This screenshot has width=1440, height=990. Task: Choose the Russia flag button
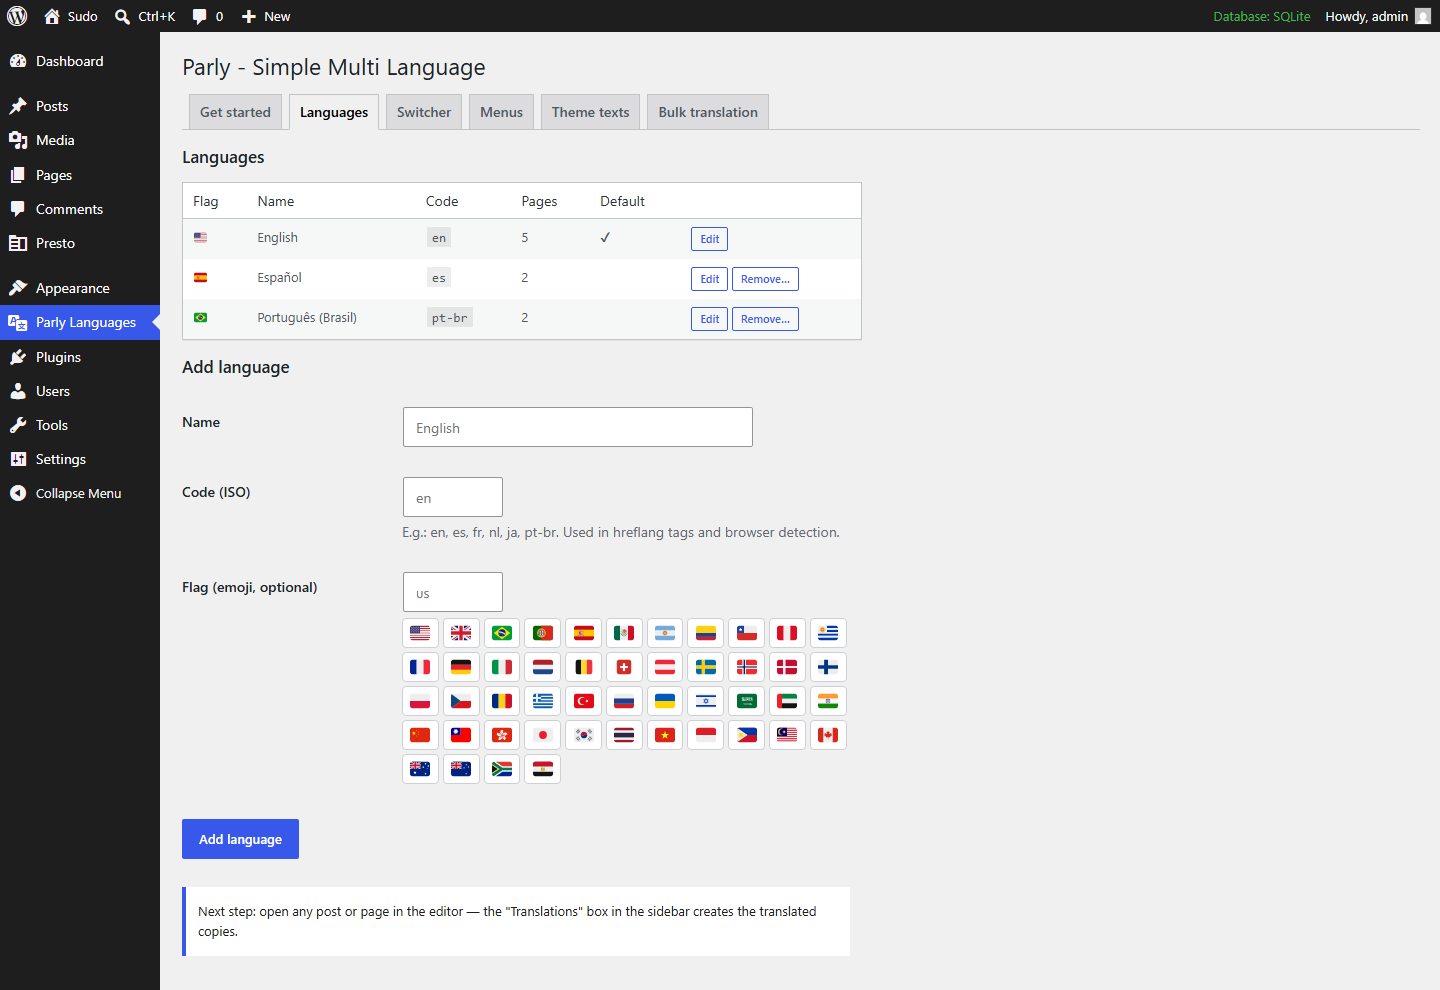pyautogui.click(x=624, y=701)
